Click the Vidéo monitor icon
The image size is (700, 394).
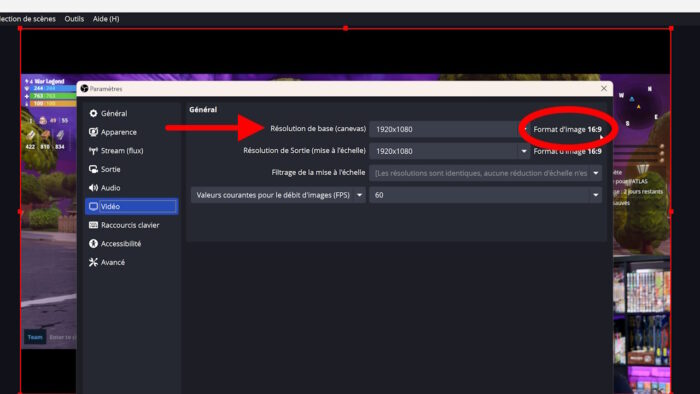pyautogui.click(x=93, y=207)
